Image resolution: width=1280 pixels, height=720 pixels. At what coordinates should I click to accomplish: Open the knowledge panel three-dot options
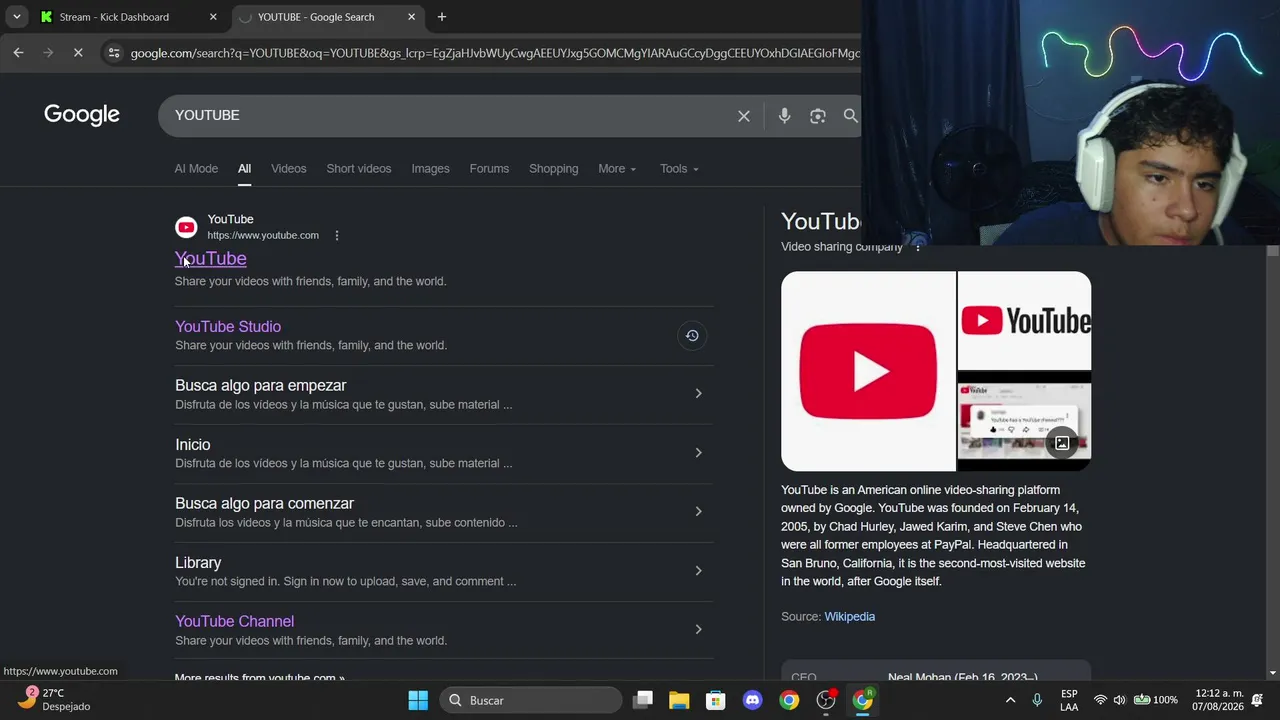click(x=918, y=247)
